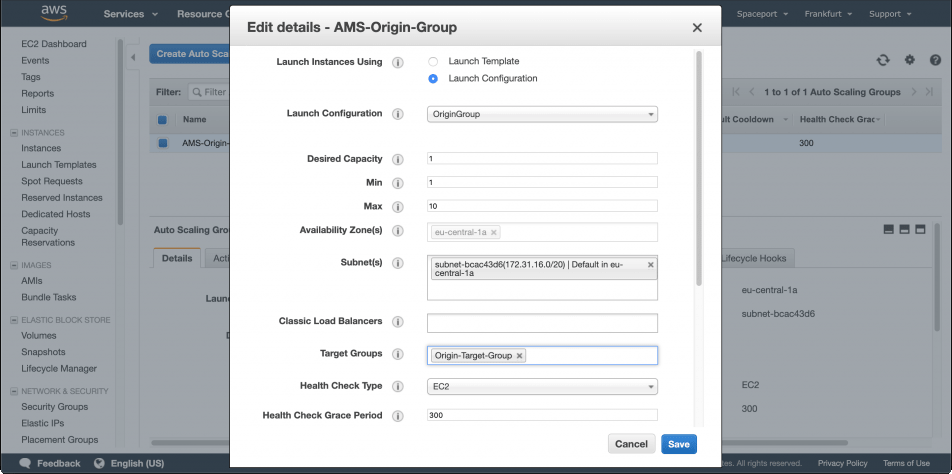Image resolution: width=952 pixels, height=474 pixels.
Task: Click the Max capacity input field
Action: [x=542, y=206]
